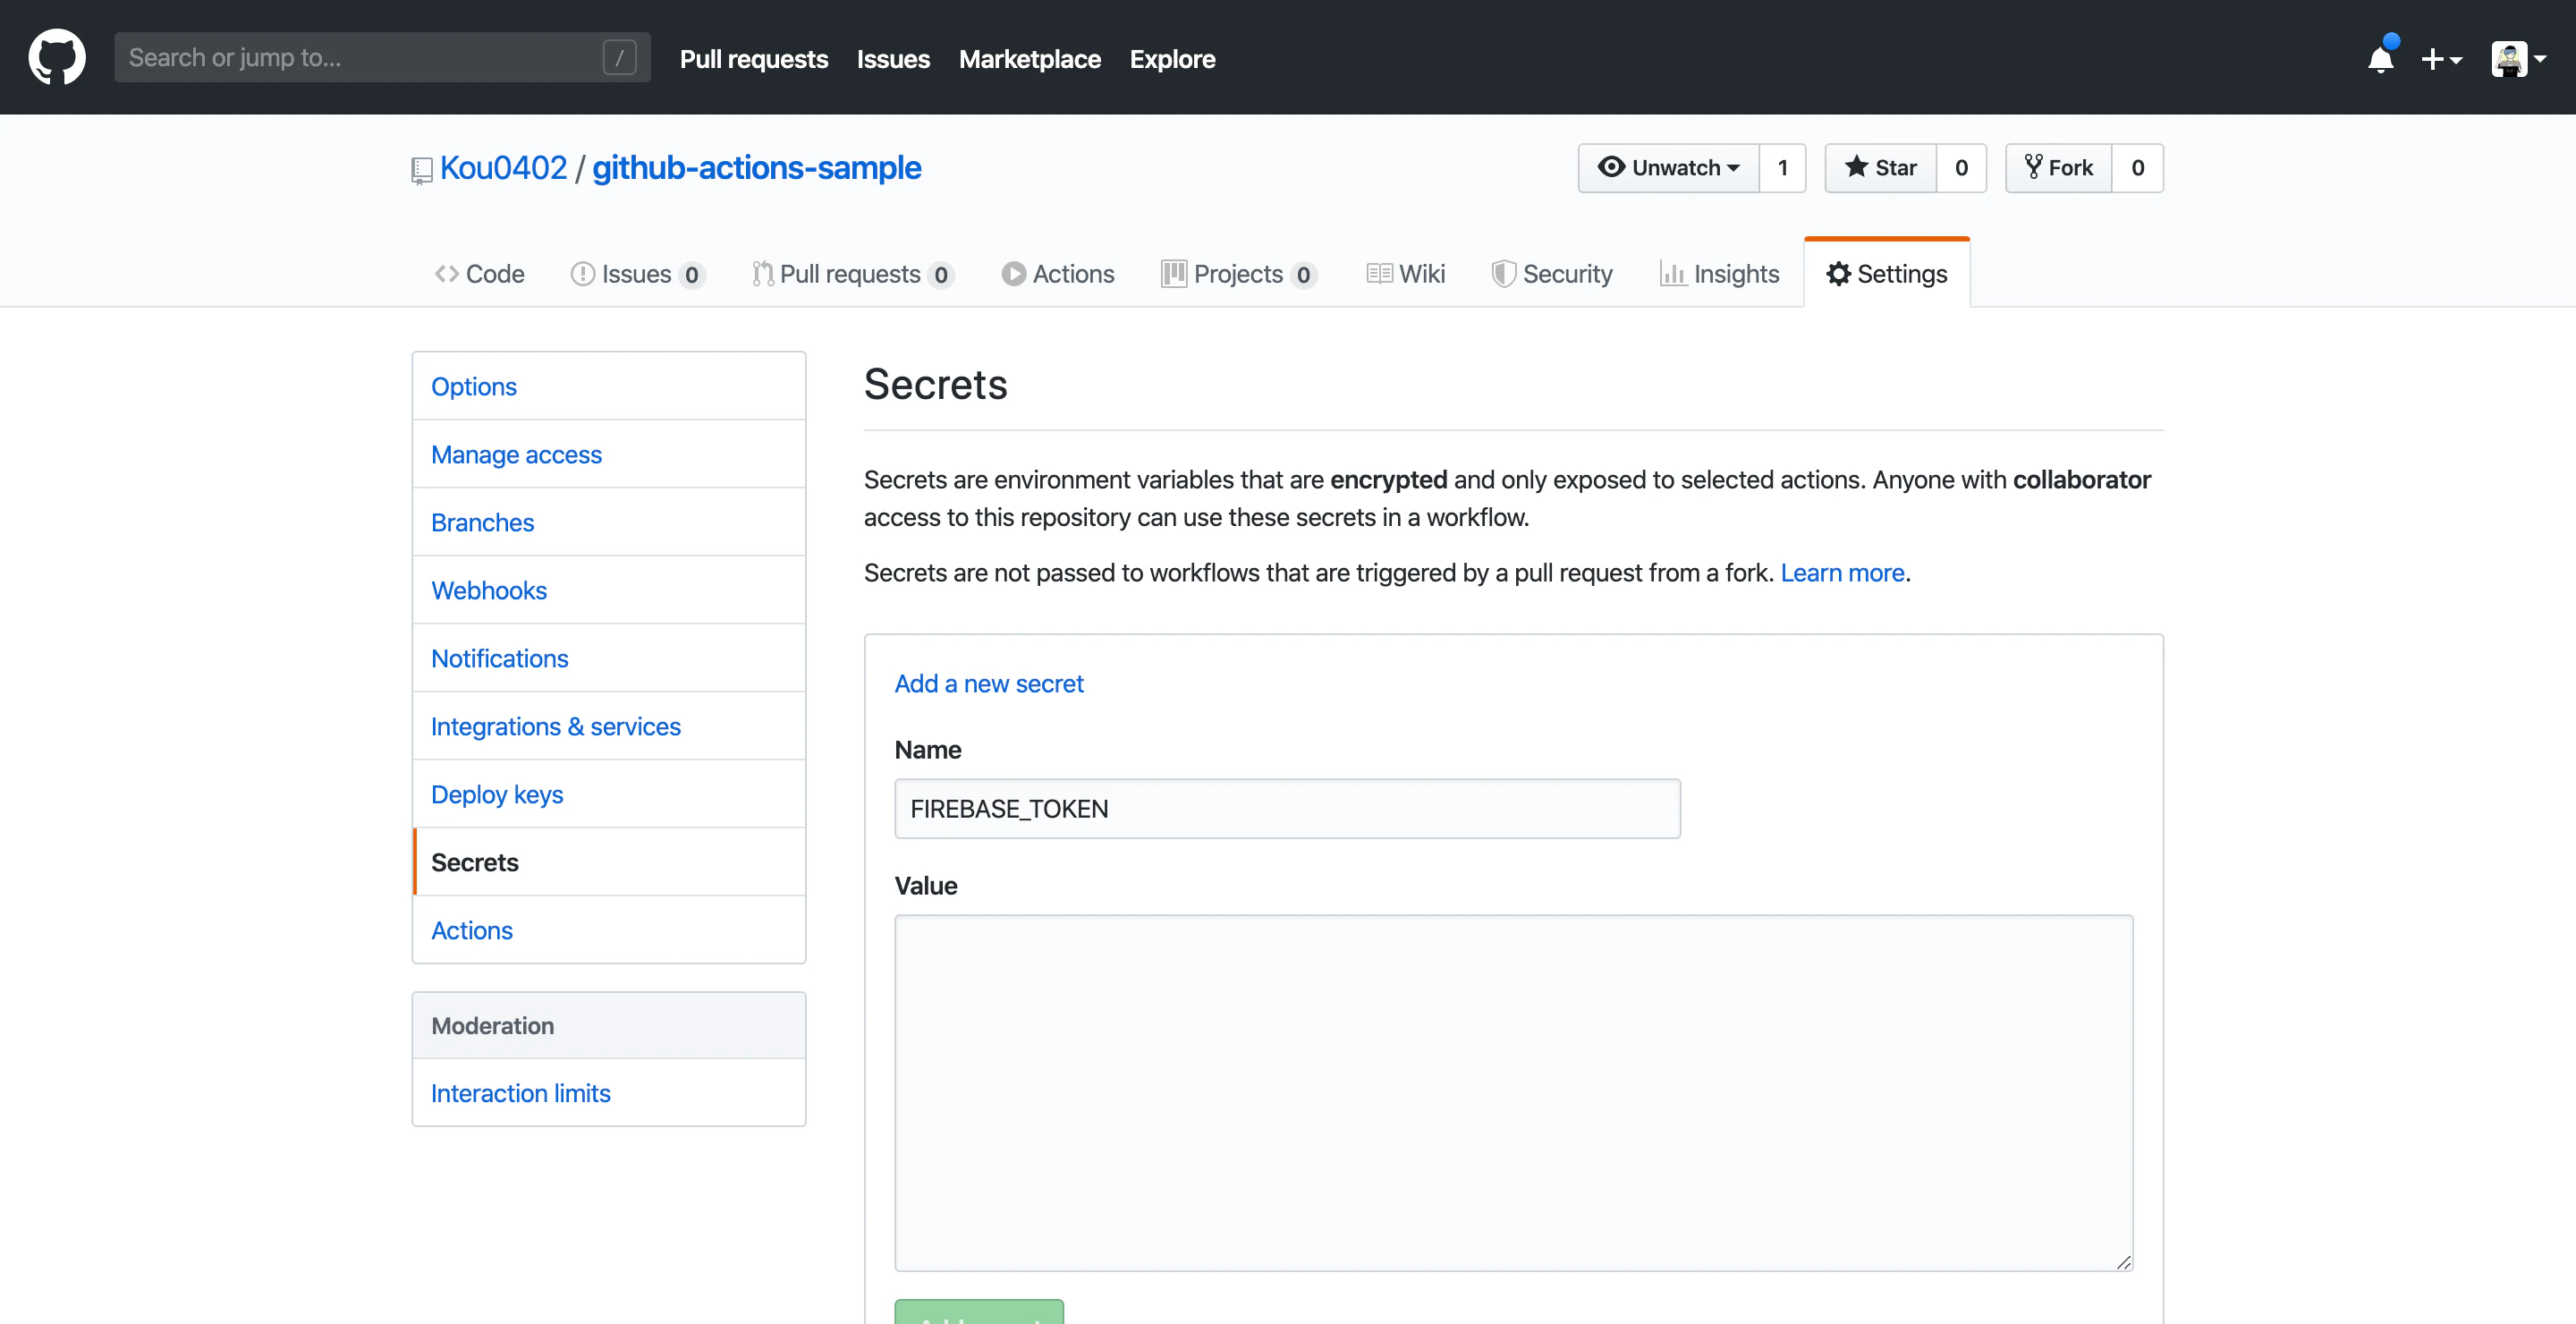Open Branches settings
Viewport: 2576px width, 1324px height.
[608, 522]
